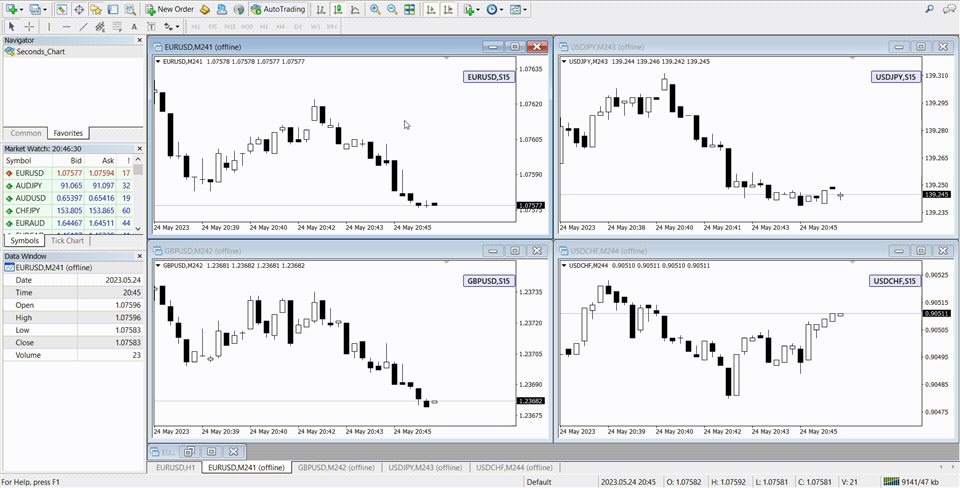Viewport: 960px width, 488px height.
Task: Switch chart to bar chart mode
Action: 320,9
